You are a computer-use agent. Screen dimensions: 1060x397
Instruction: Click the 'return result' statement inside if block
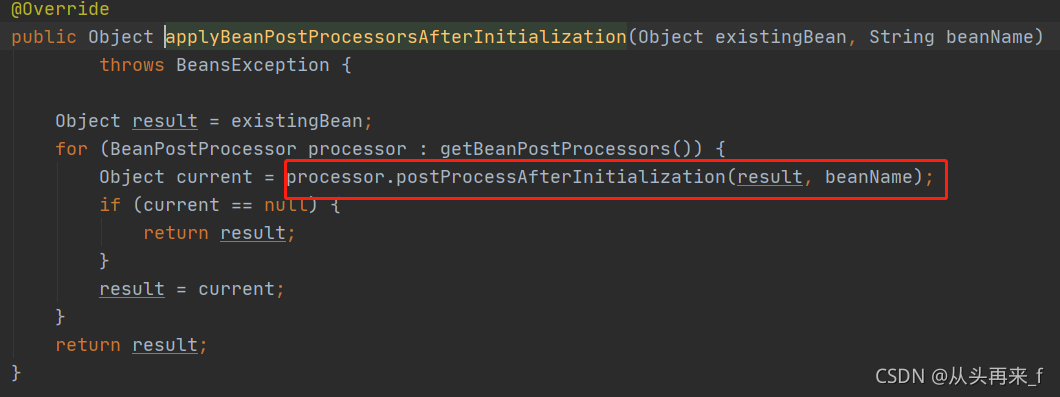tap(220, 233)
